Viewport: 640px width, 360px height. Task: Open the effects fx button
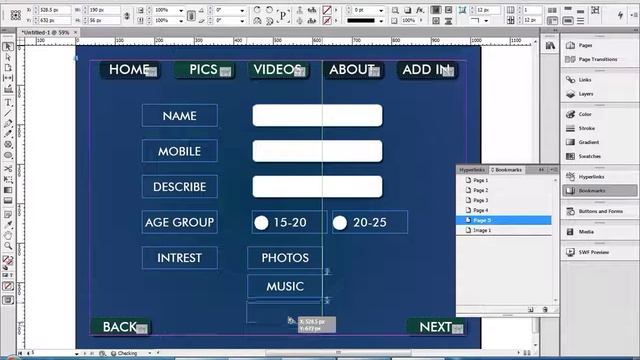pos(420,10)
